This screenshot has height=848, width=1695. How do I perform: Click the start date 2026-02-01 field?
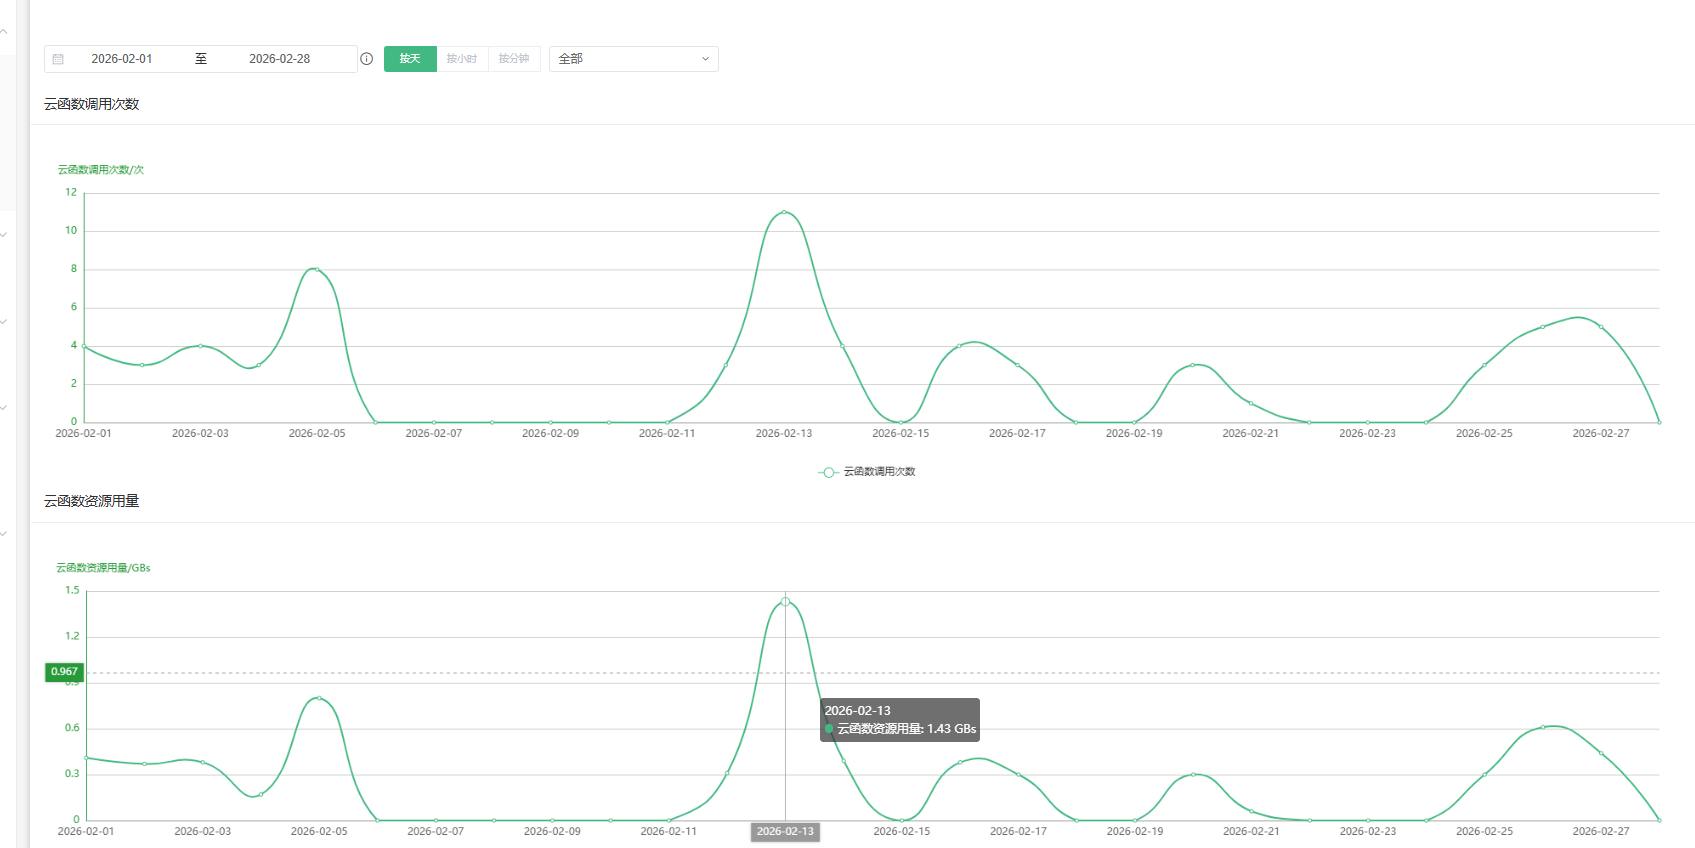[x=122, y=59]
